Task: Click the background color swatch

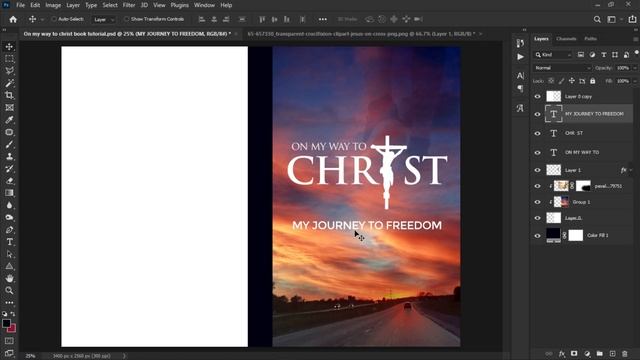Action: tap(13, 329)
